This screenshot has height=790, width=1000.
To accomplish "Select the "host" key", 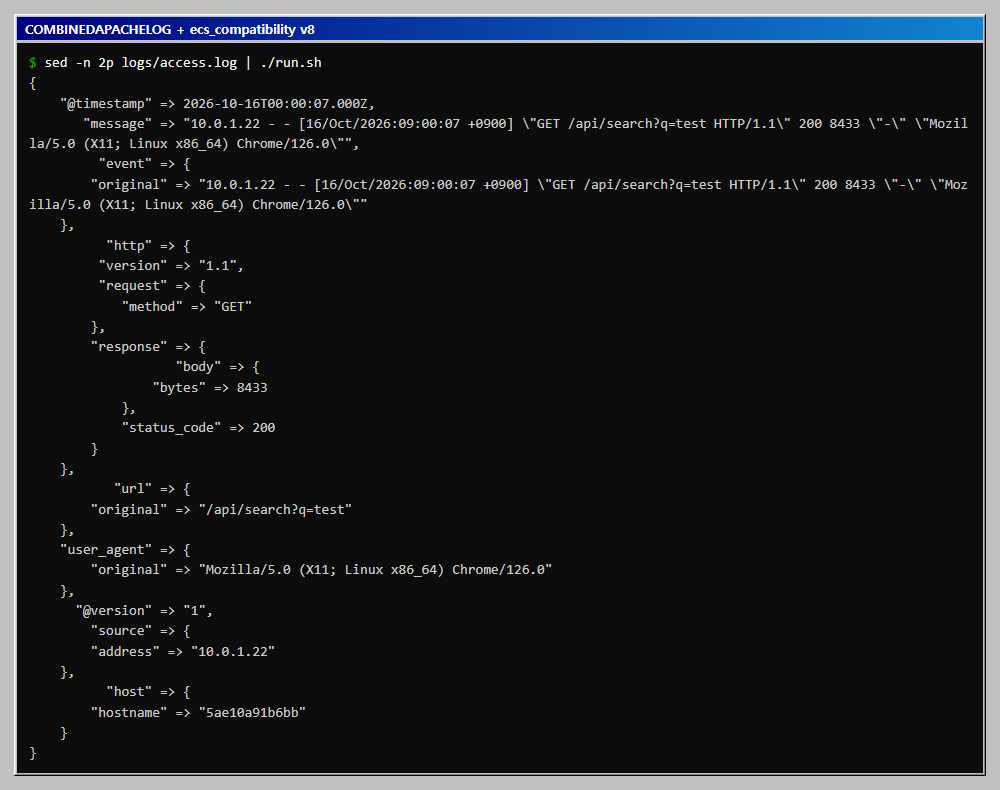I will coord(129,692).
